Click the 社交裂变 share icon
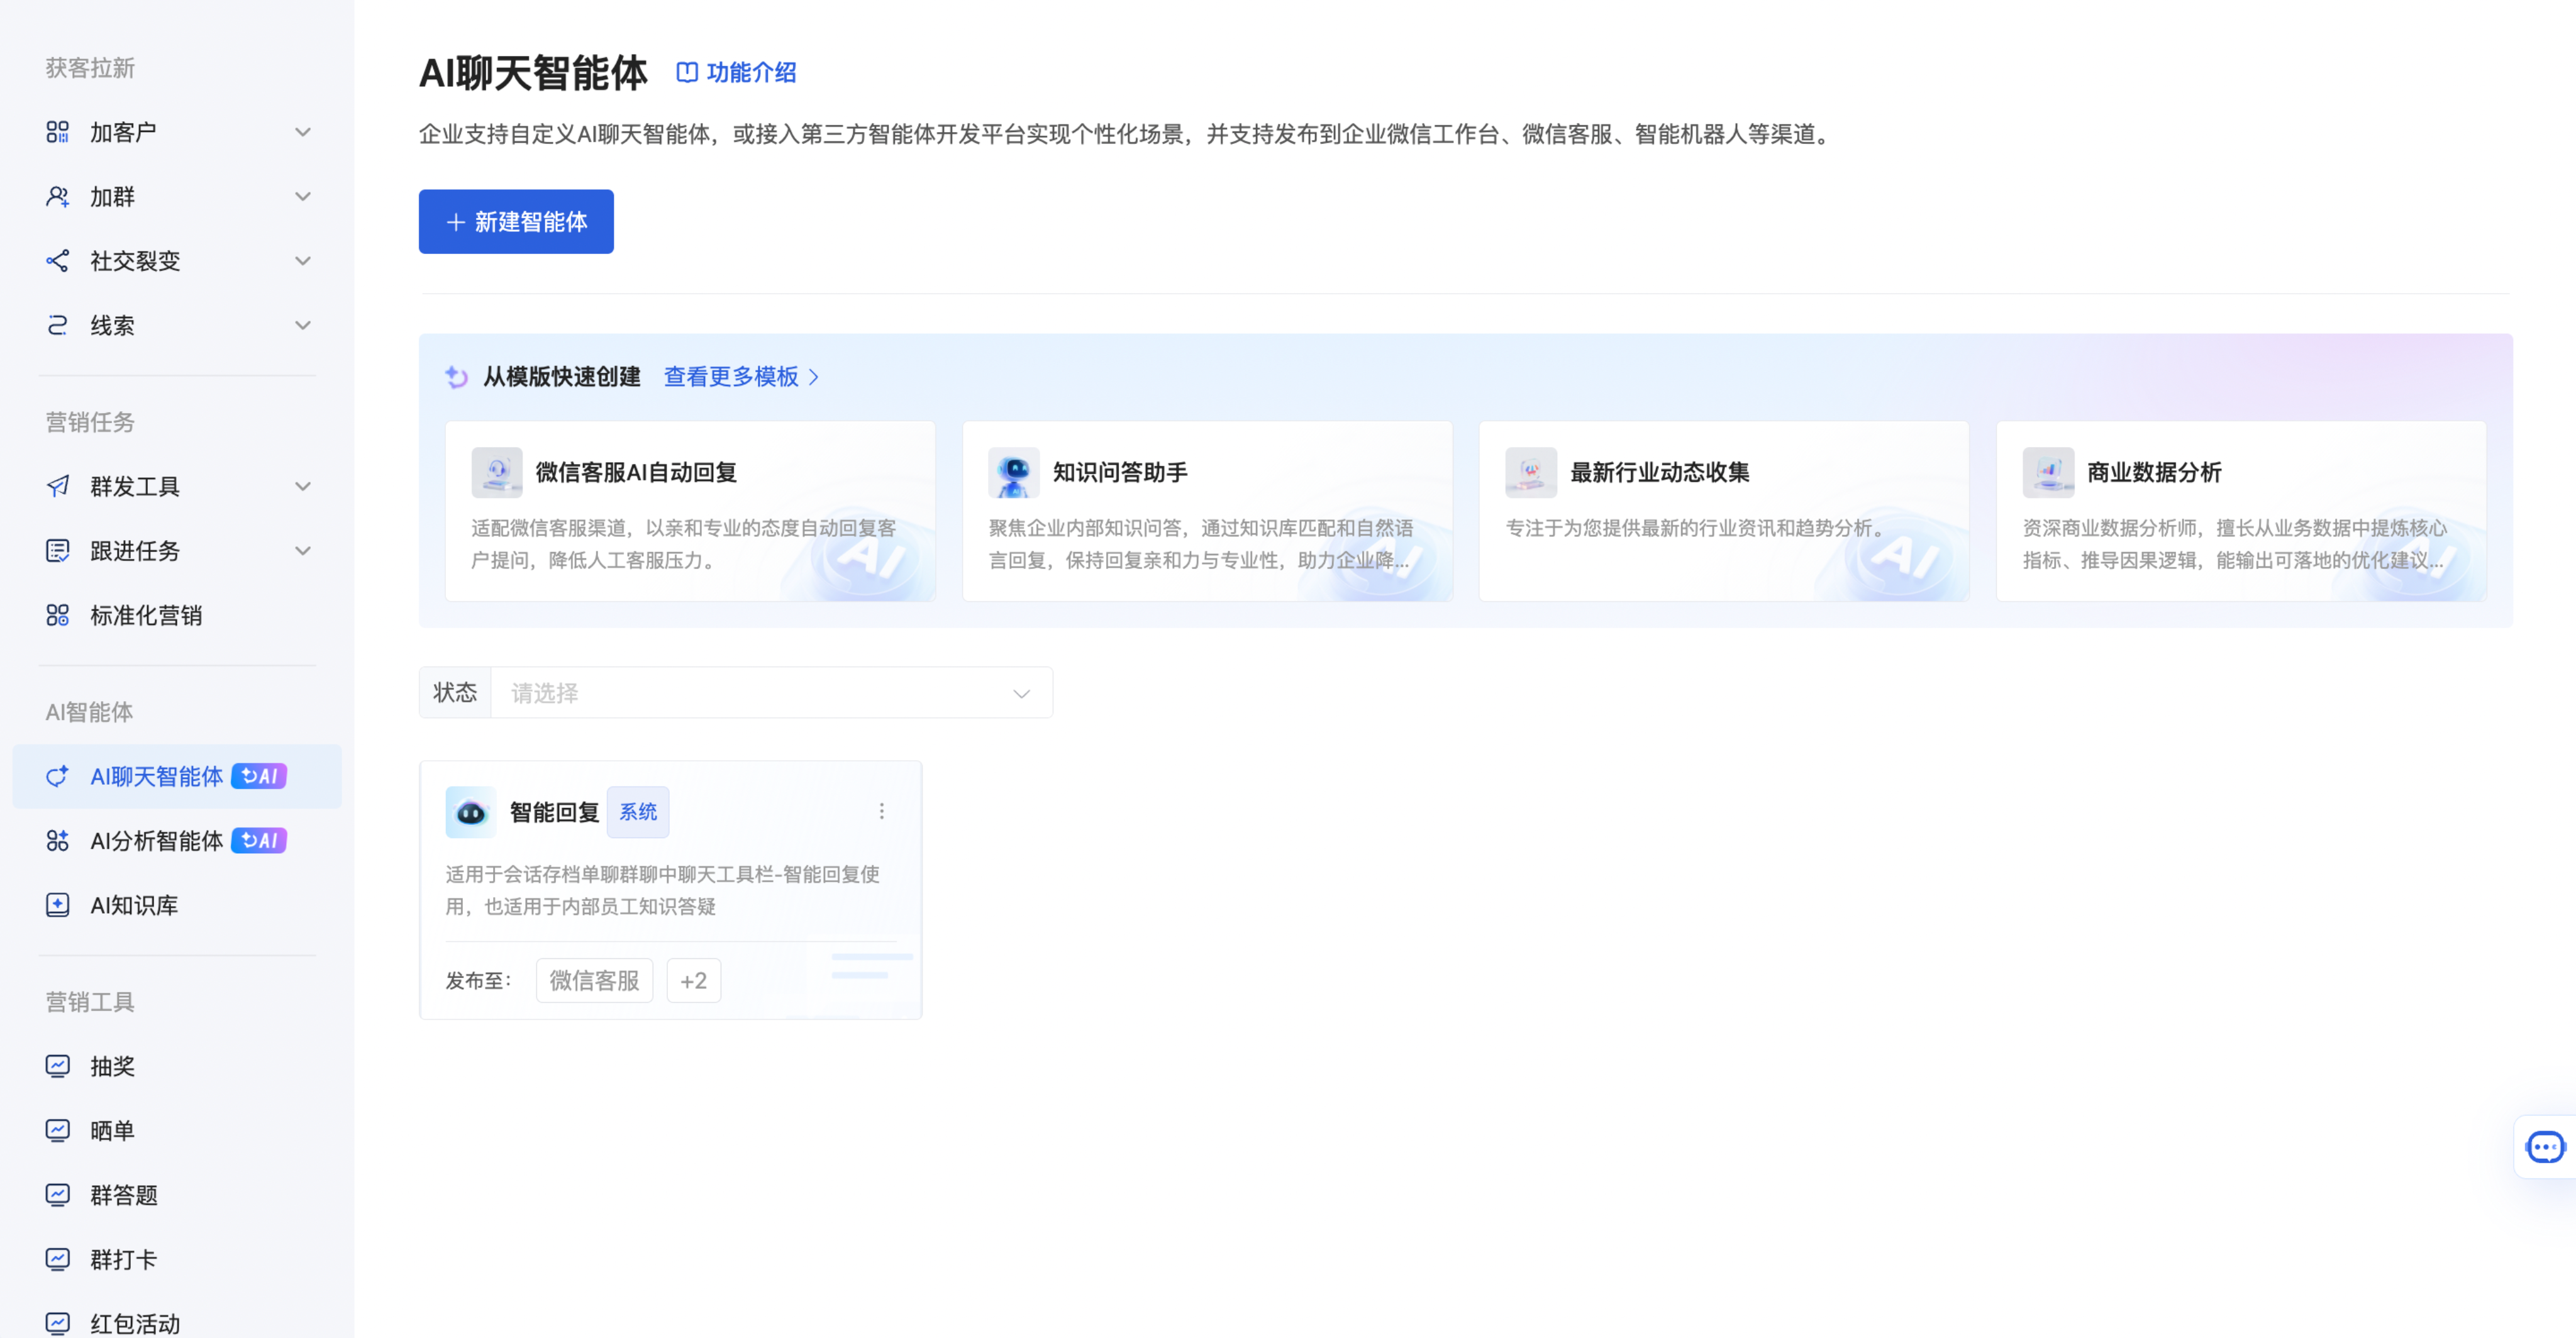The image size is (2576, 1338). [x=58, y=261]
